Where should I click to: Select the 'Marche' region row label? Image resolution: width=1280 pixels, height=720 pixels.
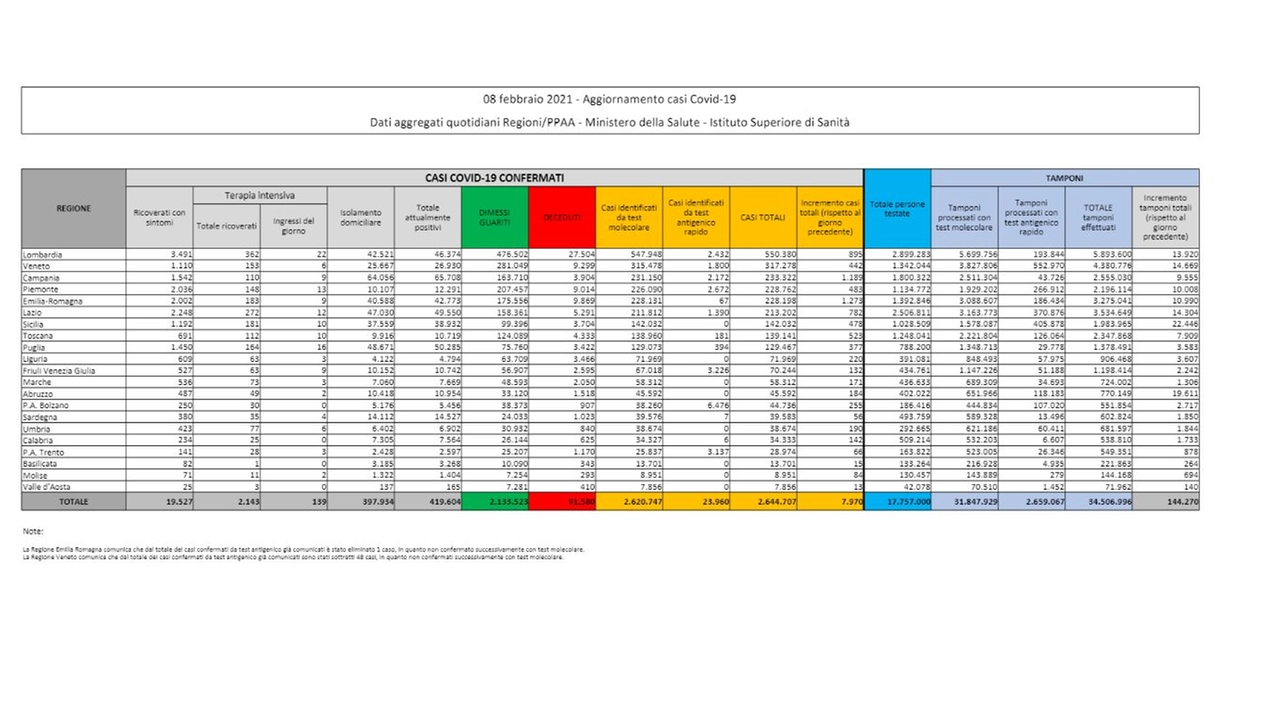tap(36, 381)
